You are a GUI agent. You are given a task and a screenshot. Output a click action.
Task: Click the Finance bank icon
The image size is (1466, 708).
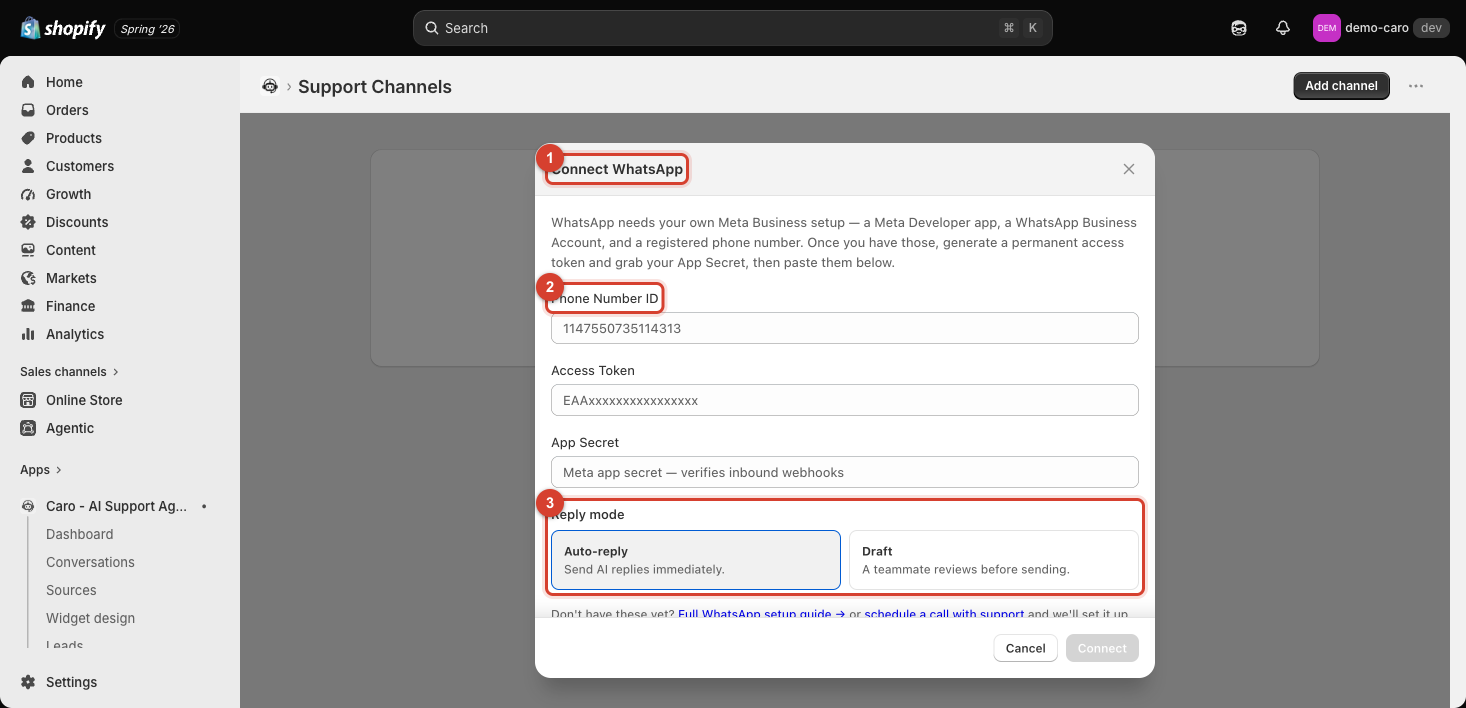coord(28,306)
